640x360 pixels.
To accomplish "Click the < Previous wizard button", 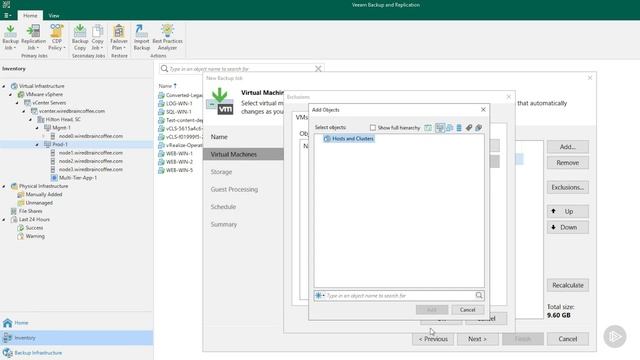I will (x=433, y=339).
